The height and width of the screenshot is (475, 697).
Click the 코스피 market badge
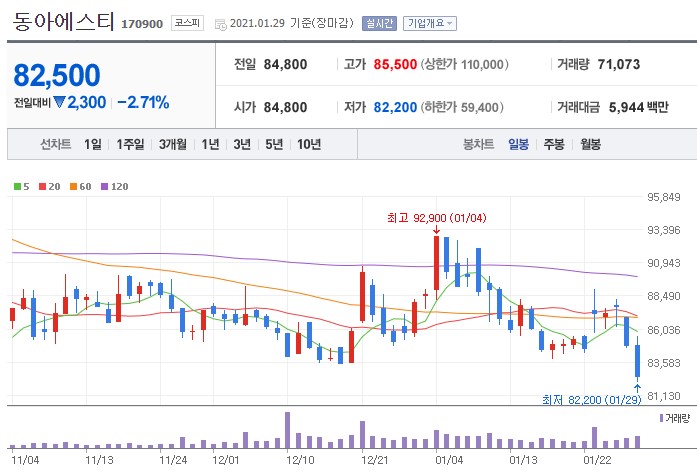point(187,23)
